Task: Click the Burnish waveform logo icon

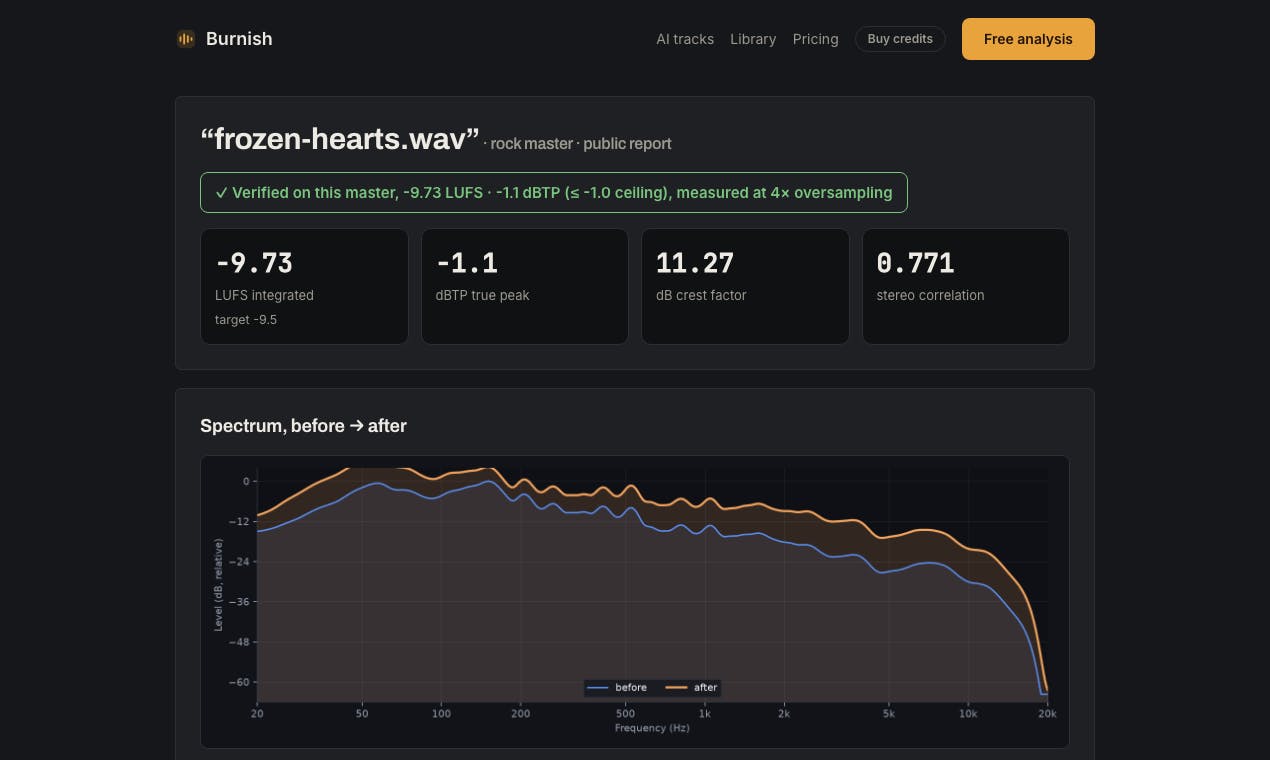Action: click(x=186, y=39)
